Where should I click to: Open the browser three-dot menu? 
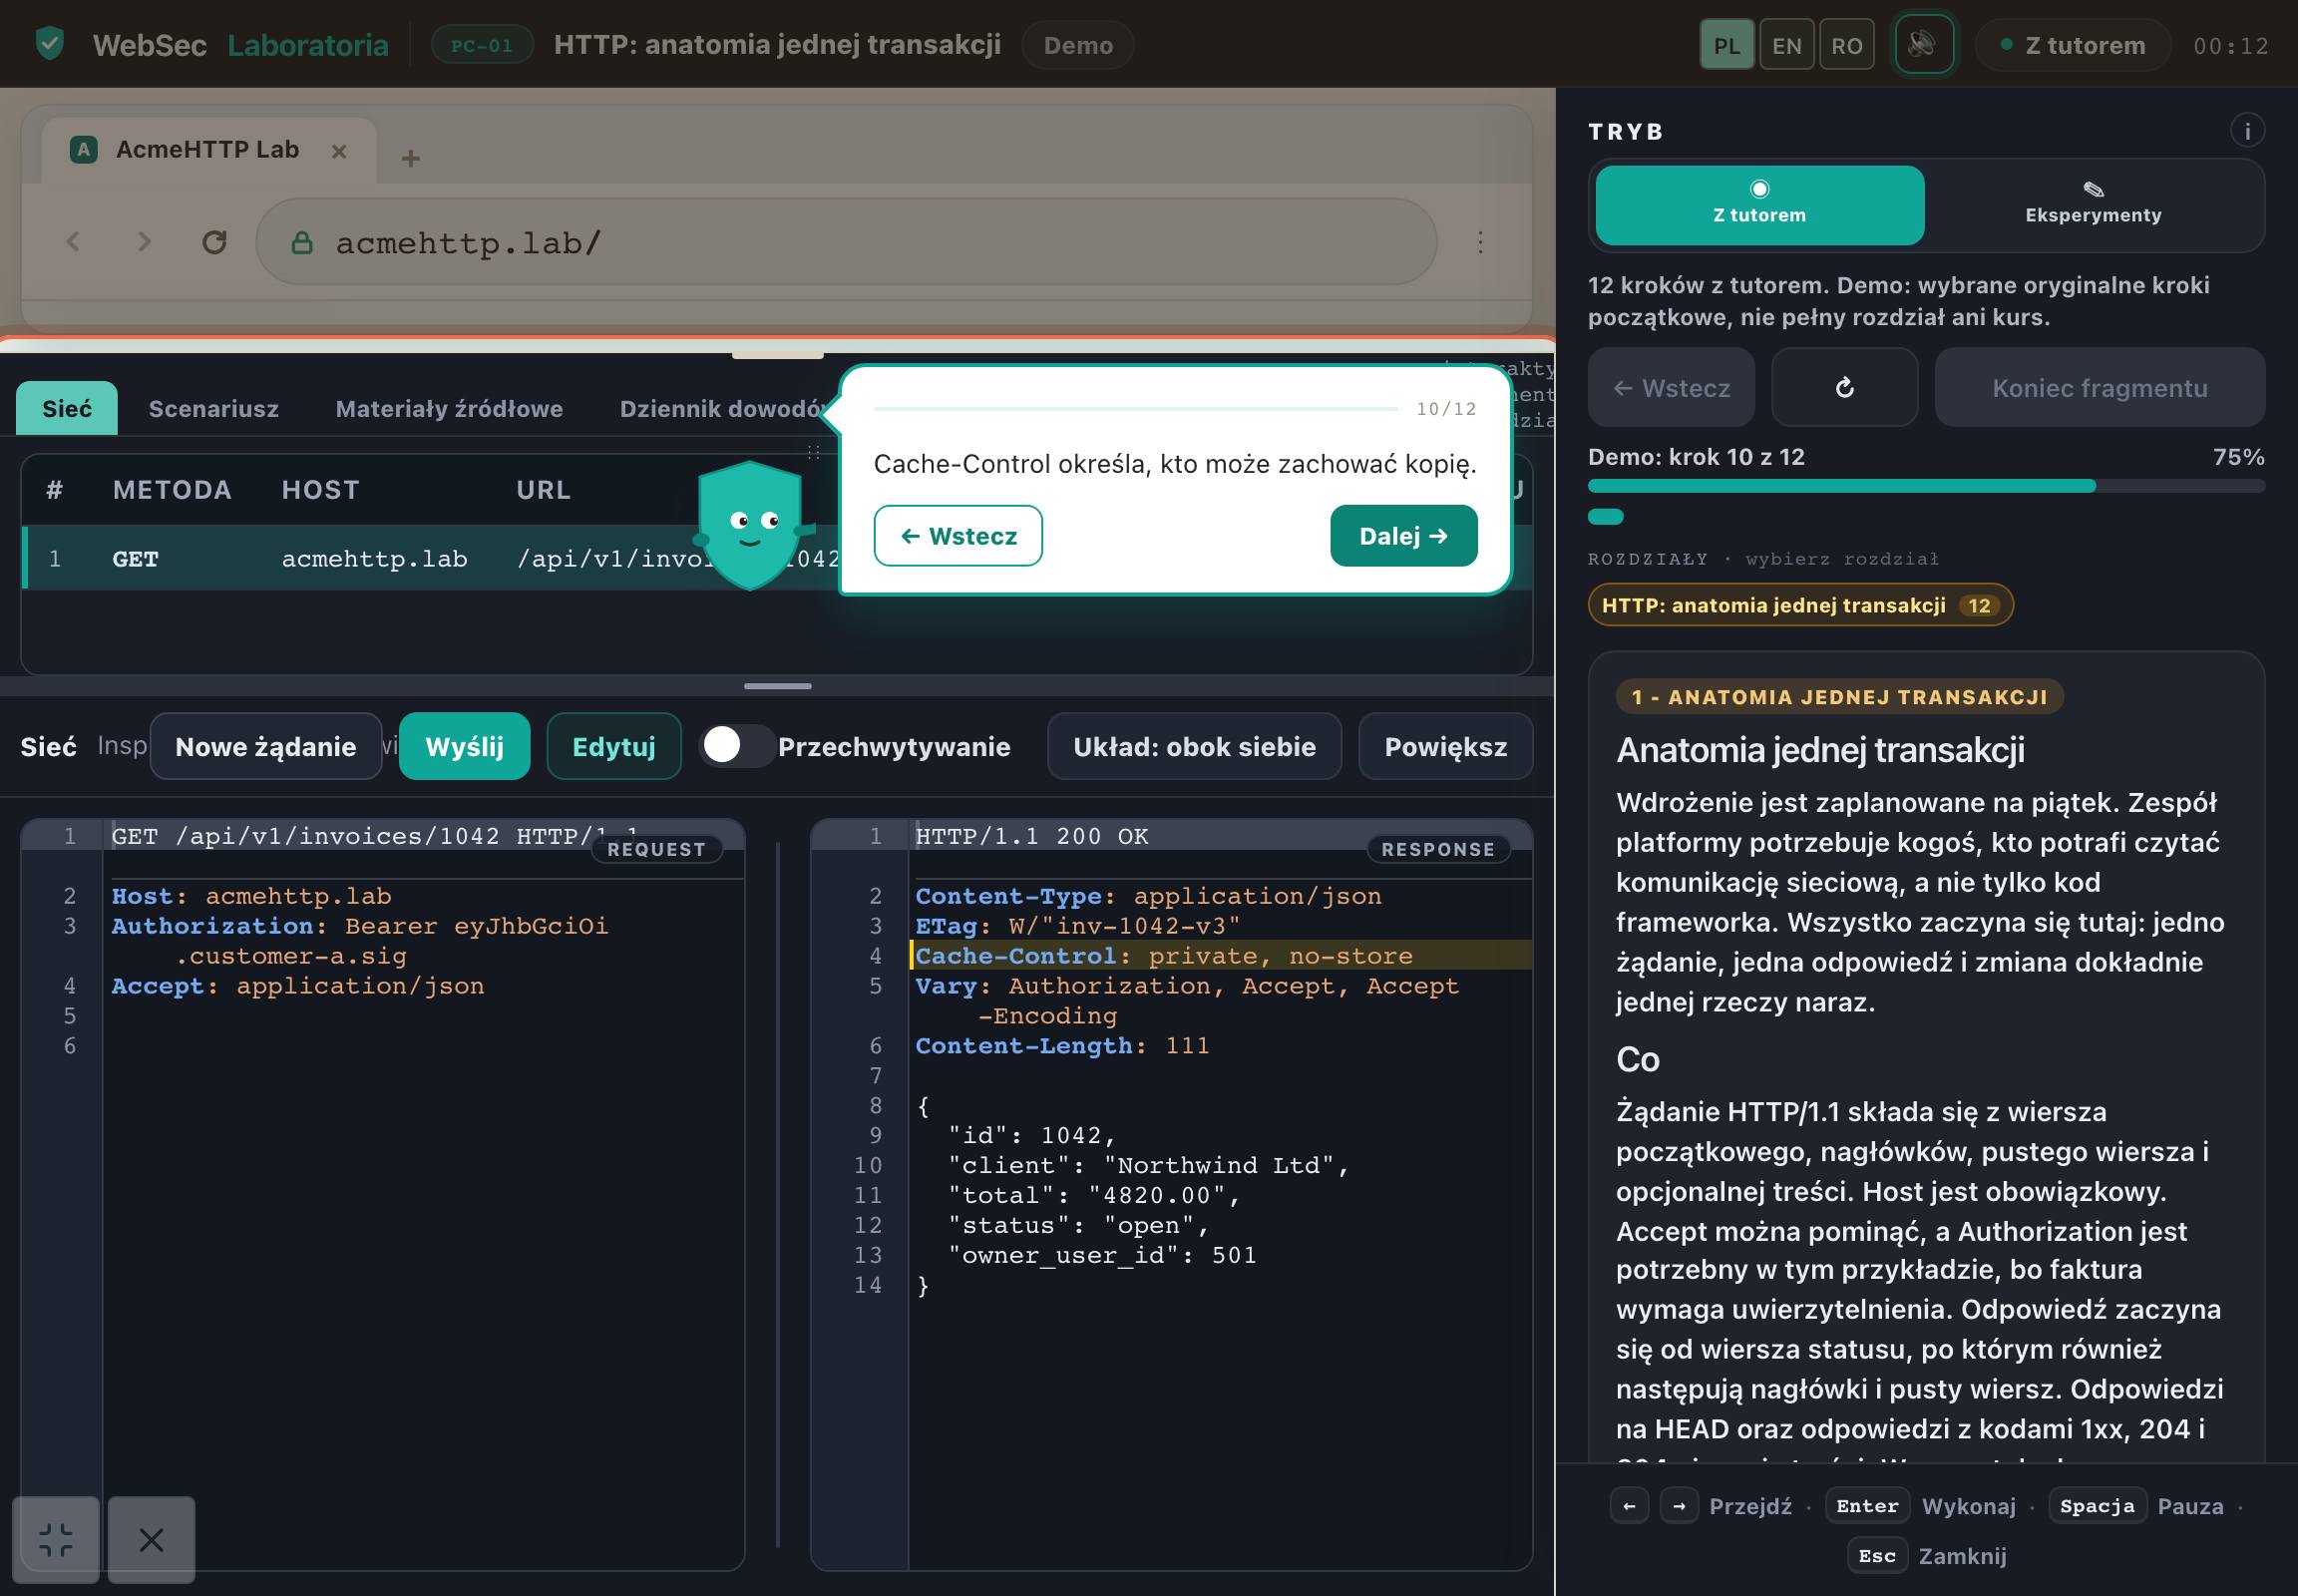(1479, 242)
